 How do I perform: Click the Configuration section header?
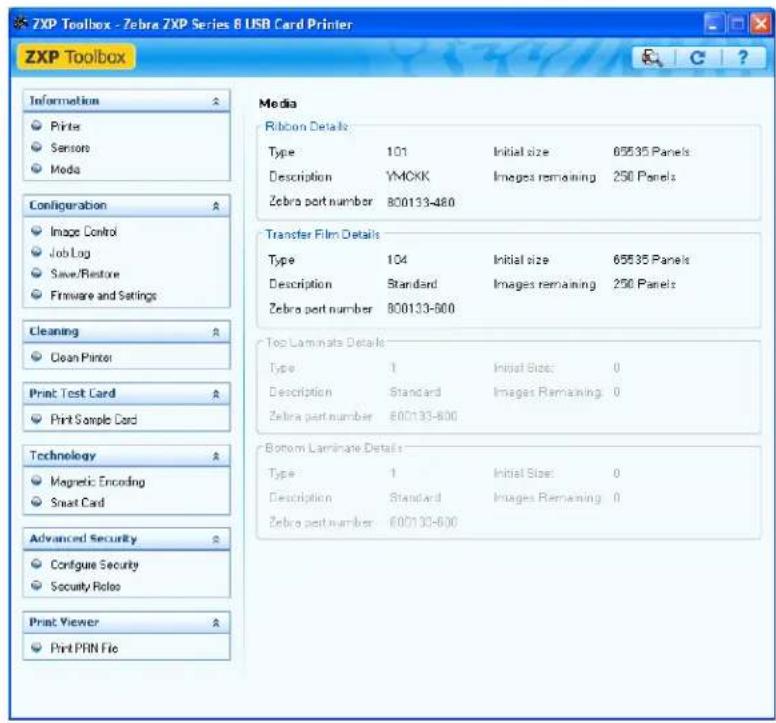(x=126, y=205)
